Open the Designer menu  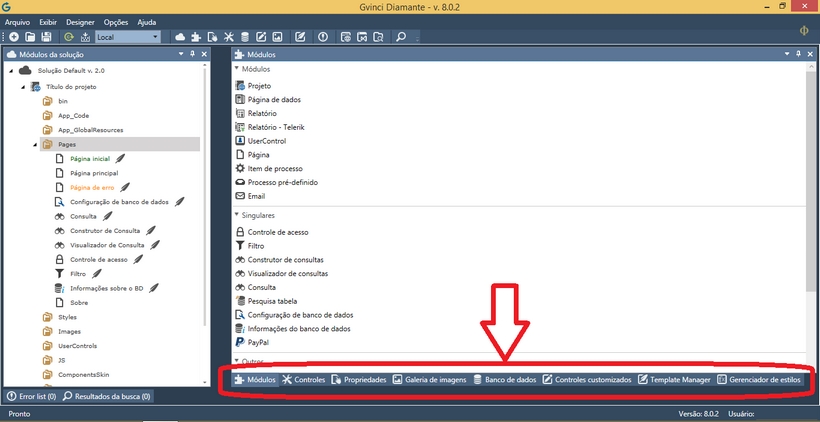coord(80,21)
